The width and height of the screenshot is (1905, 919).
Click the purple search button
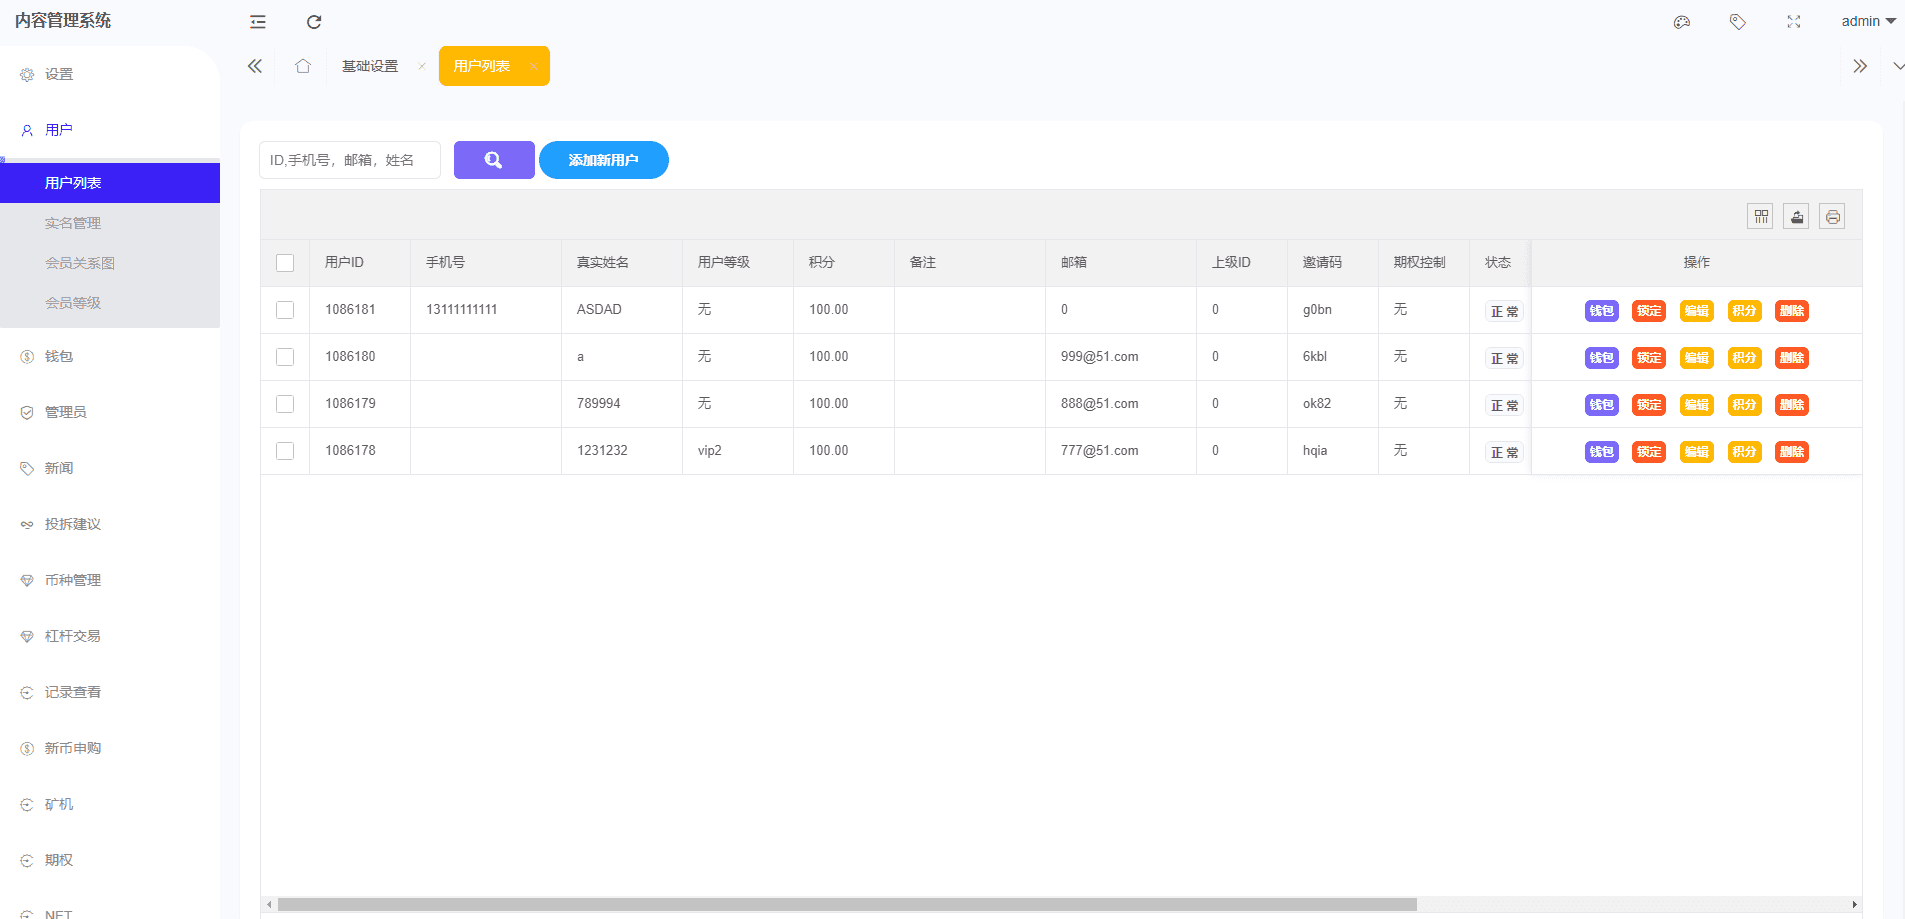coord(494,160)
